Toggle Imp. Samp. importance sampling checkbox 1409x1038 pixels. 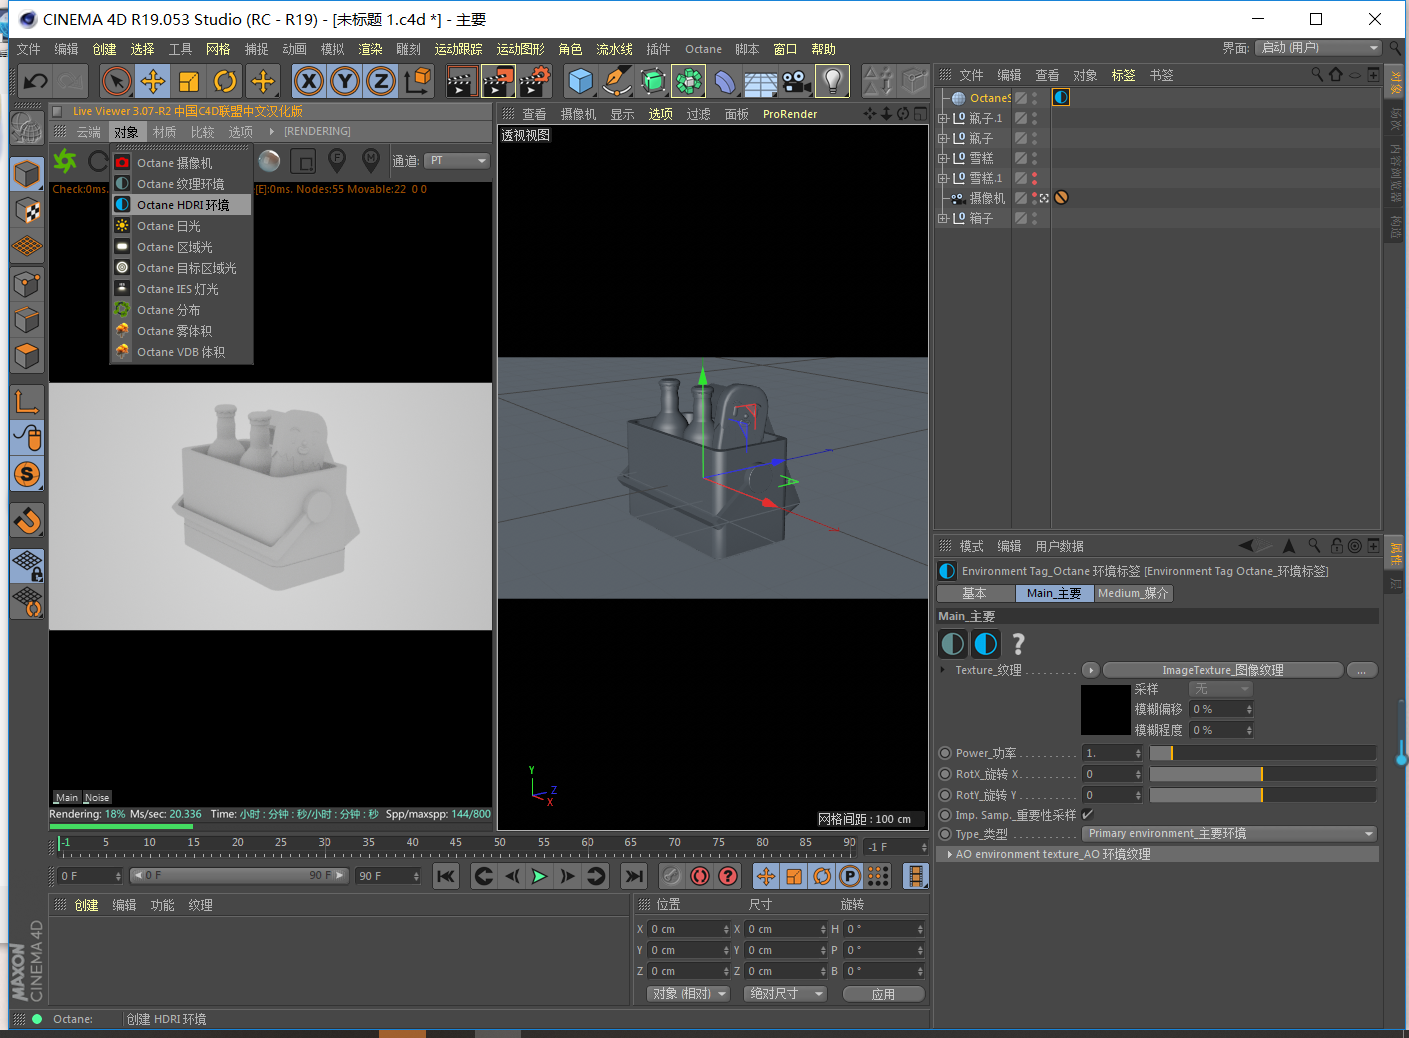pos(1088,814)
